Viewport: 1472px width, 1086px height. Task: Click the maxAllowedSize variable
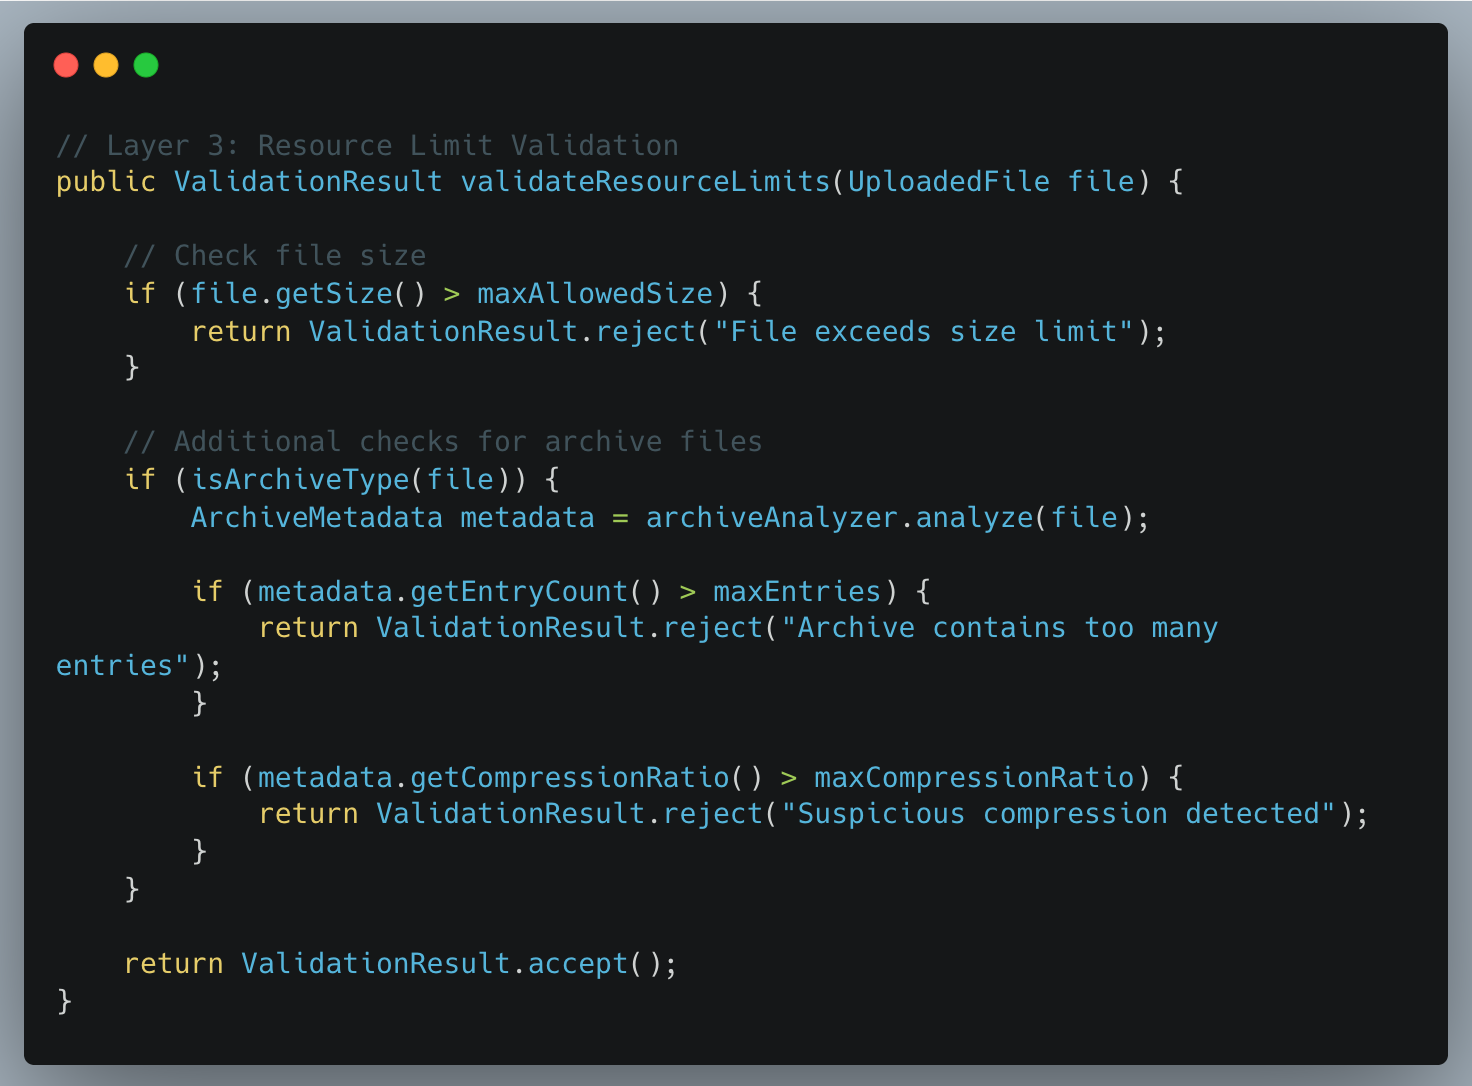[595, 294]
